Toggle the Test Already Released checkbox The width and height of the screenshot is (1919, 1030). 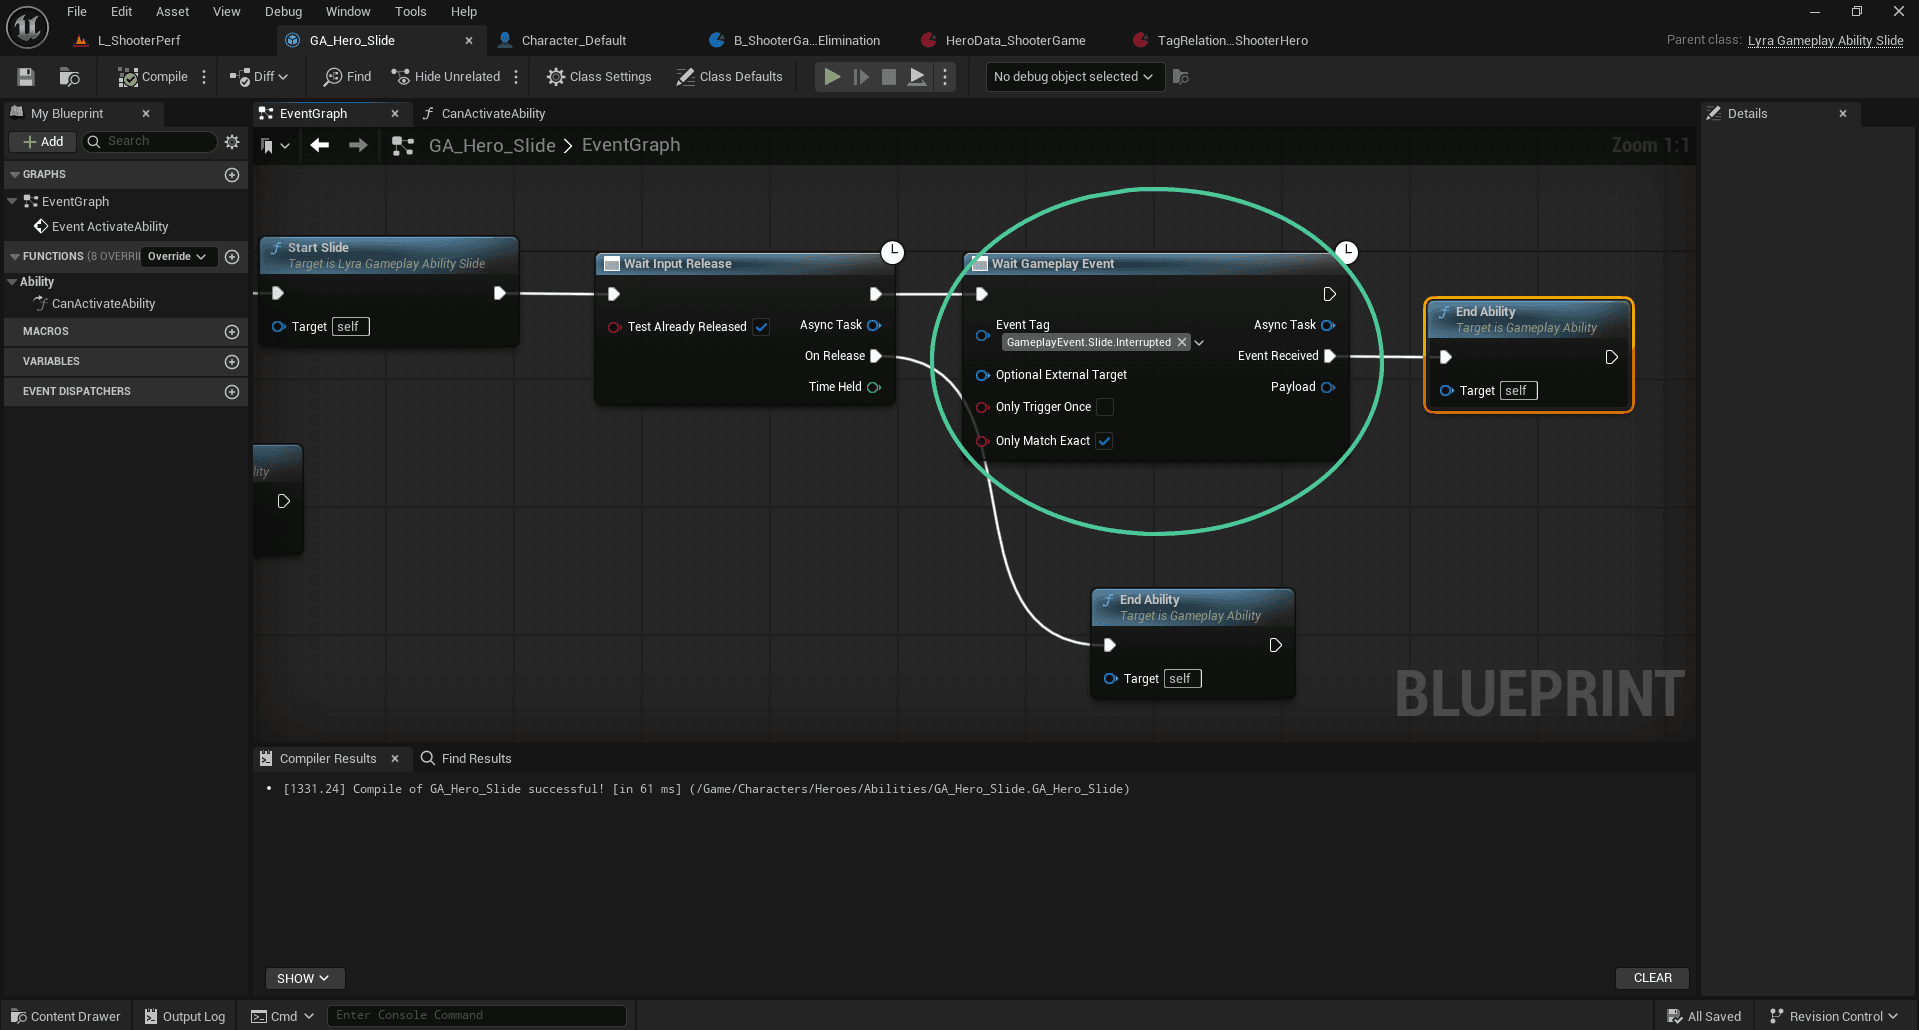click(762, 327)
